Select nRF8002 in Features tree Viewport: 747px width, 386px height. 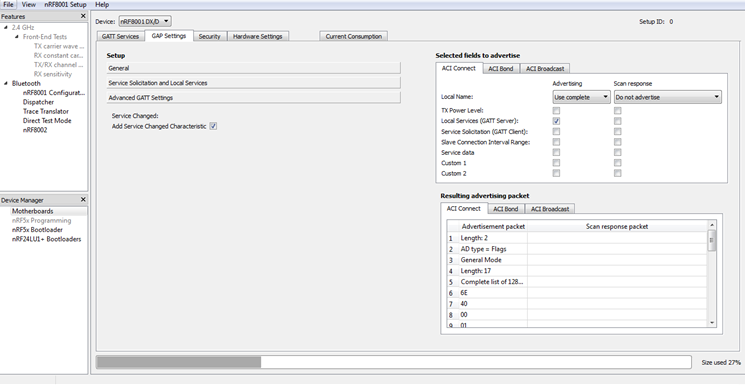[35, 130]
